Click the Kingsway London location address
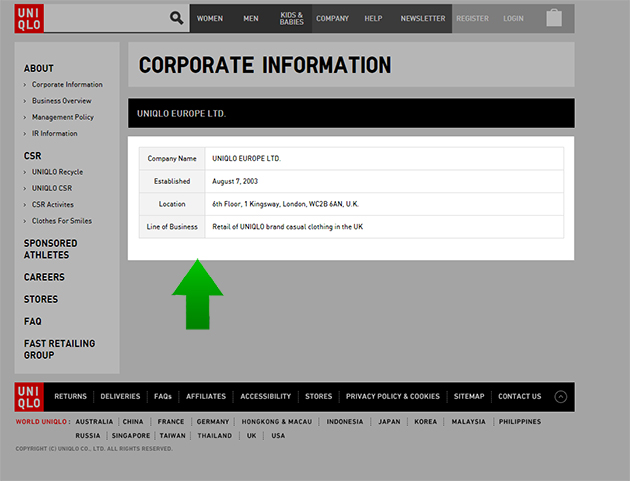The image size is (630, 481). tap(286, 204)
